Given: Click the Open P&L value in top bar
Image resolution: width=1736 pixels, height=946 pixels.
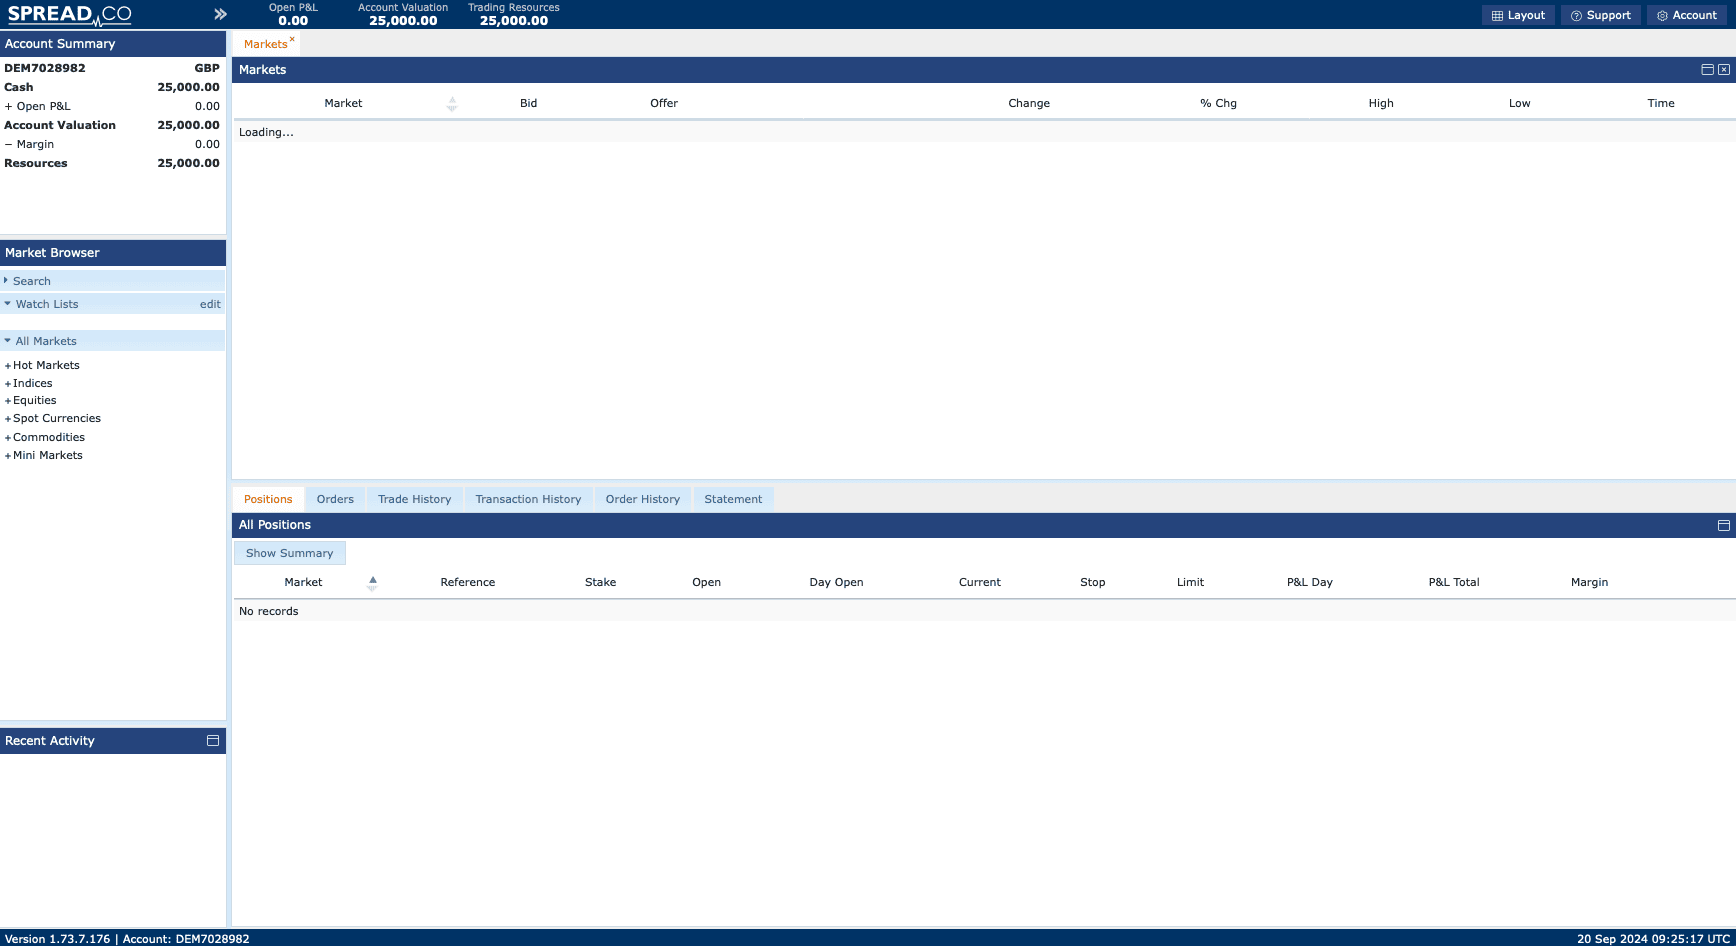Looking at the screenshot, I should pos(293,21).
